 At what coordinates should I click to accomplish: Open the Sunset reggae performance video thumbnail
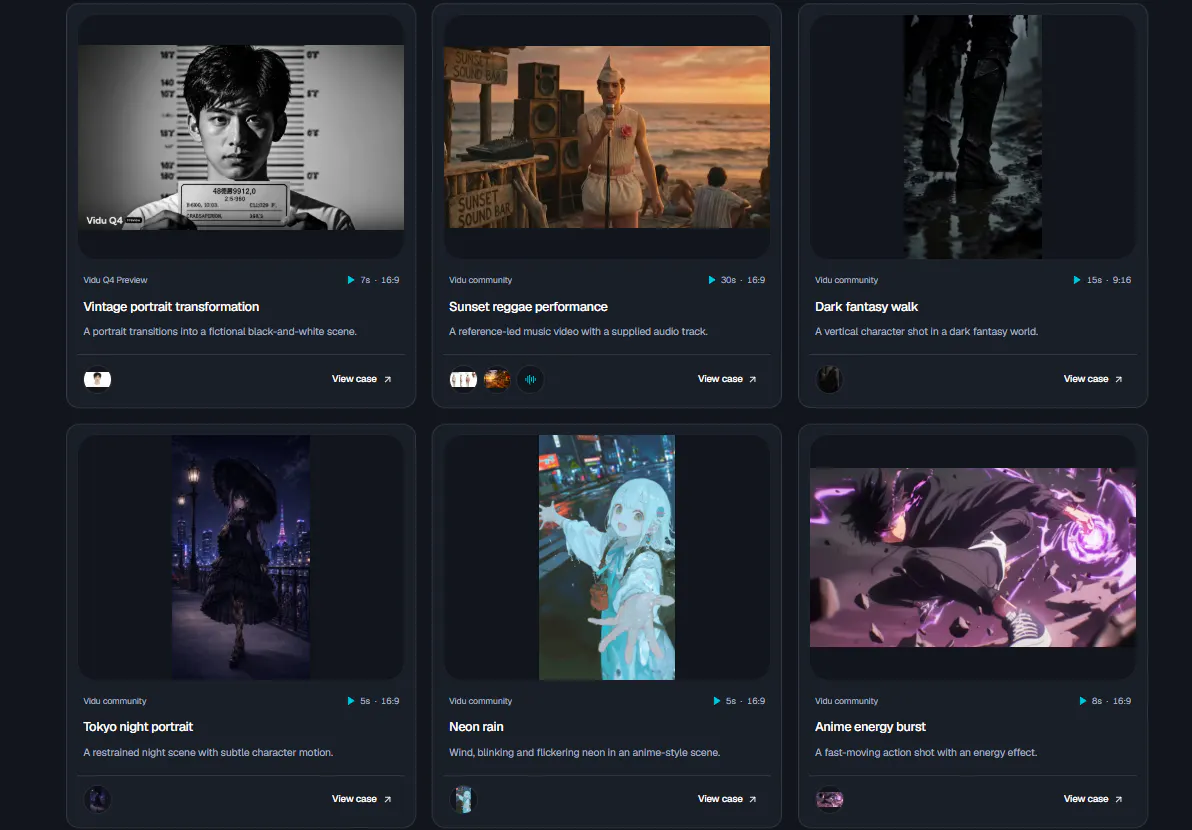point(607,137)
